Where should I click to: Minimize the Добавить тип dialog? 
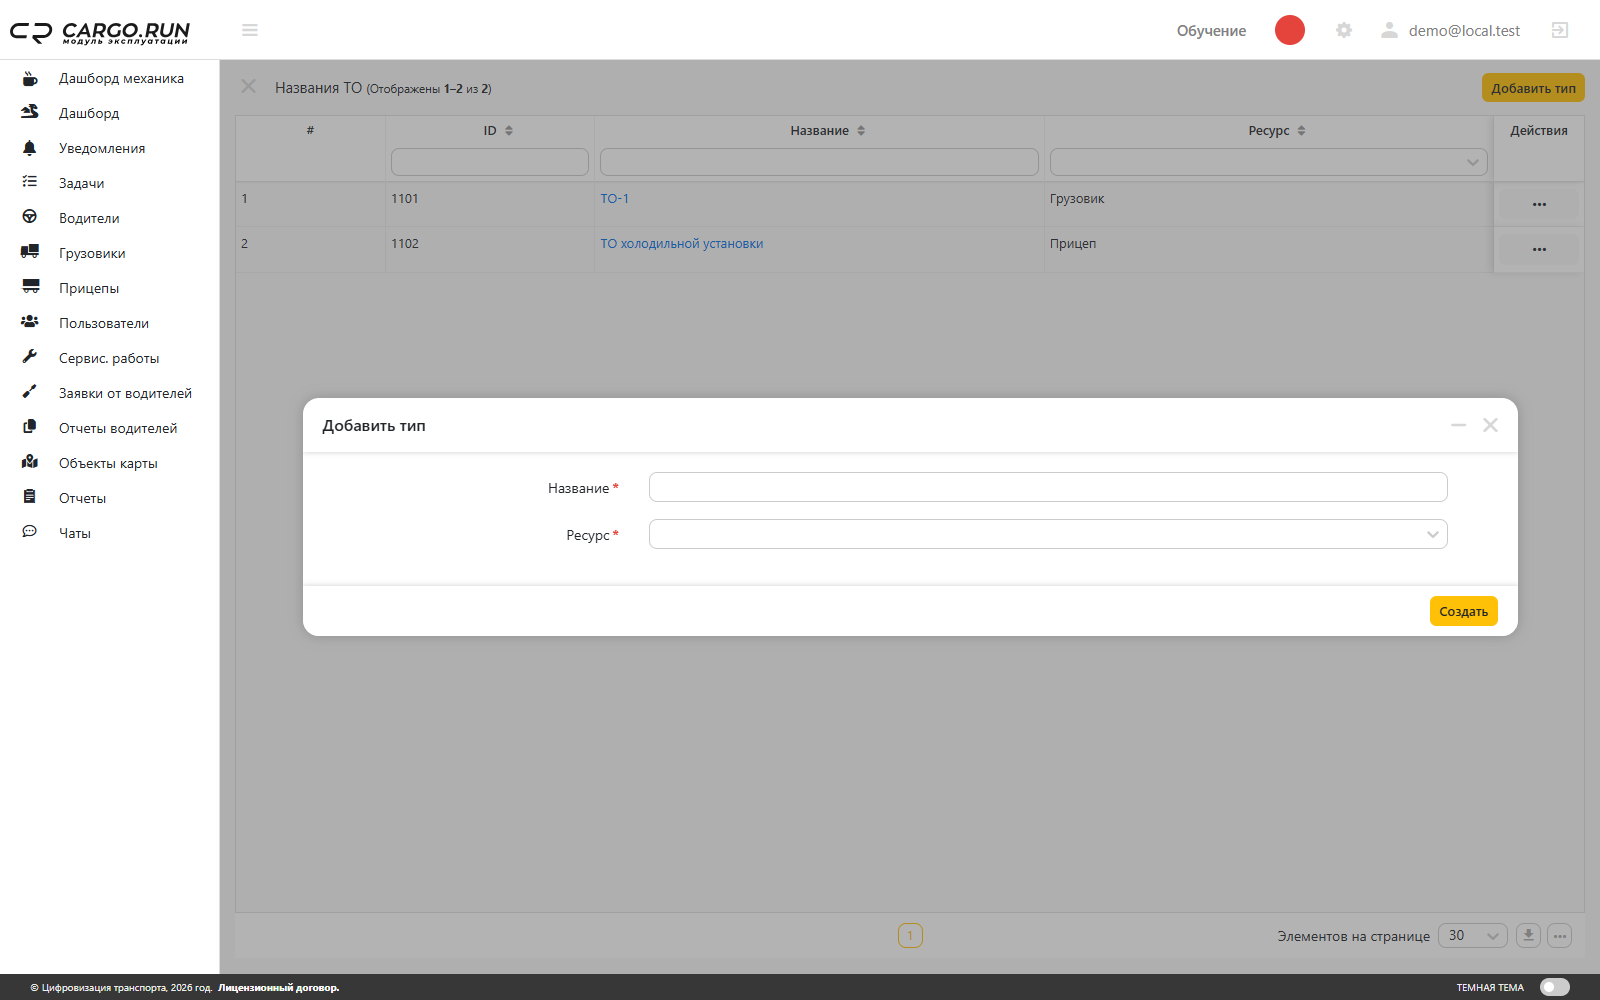pyautogui.click(x=1458, y=425)
